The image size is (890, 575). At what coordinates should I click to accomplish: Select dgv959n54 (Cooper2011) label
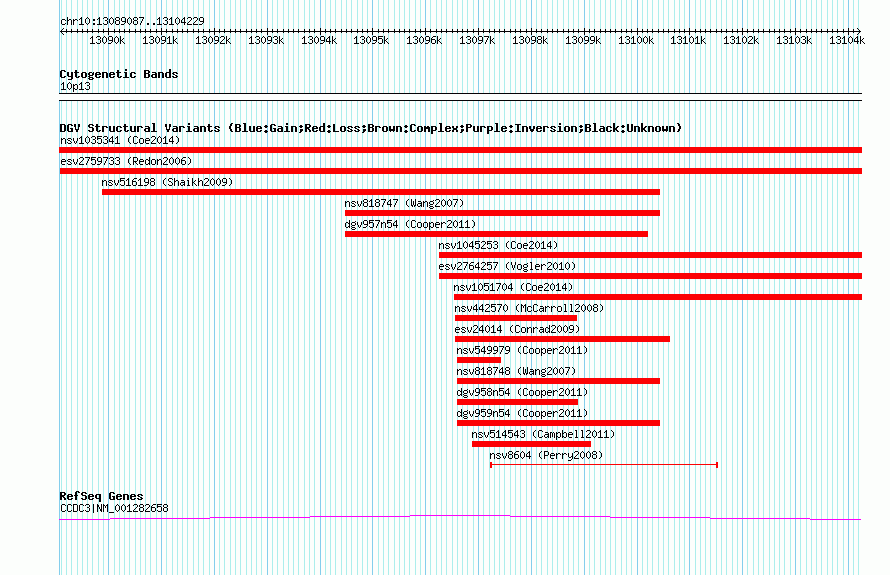point(522,413)
